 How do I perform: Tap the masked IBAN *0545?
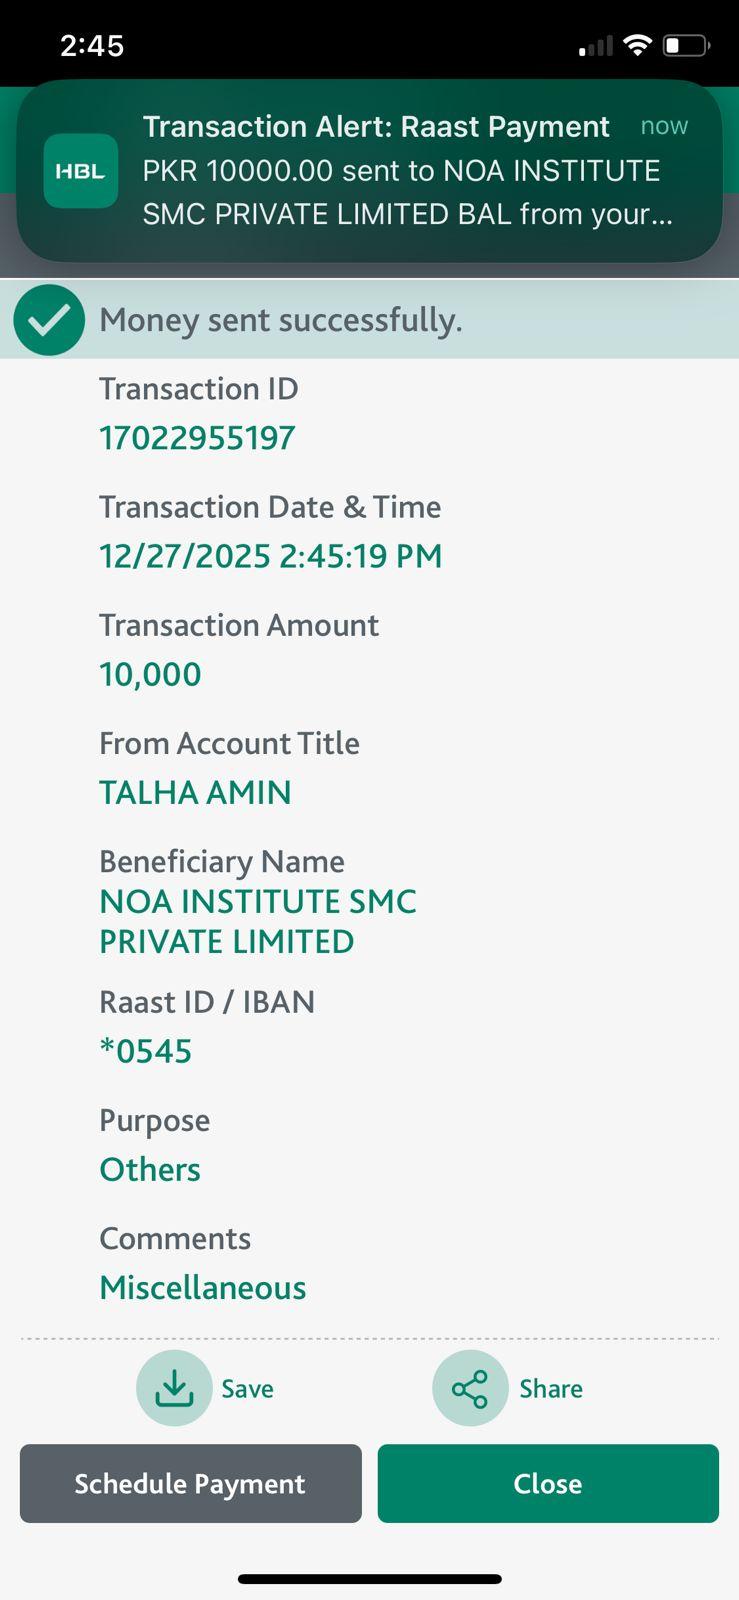(x=145, y=1051)
